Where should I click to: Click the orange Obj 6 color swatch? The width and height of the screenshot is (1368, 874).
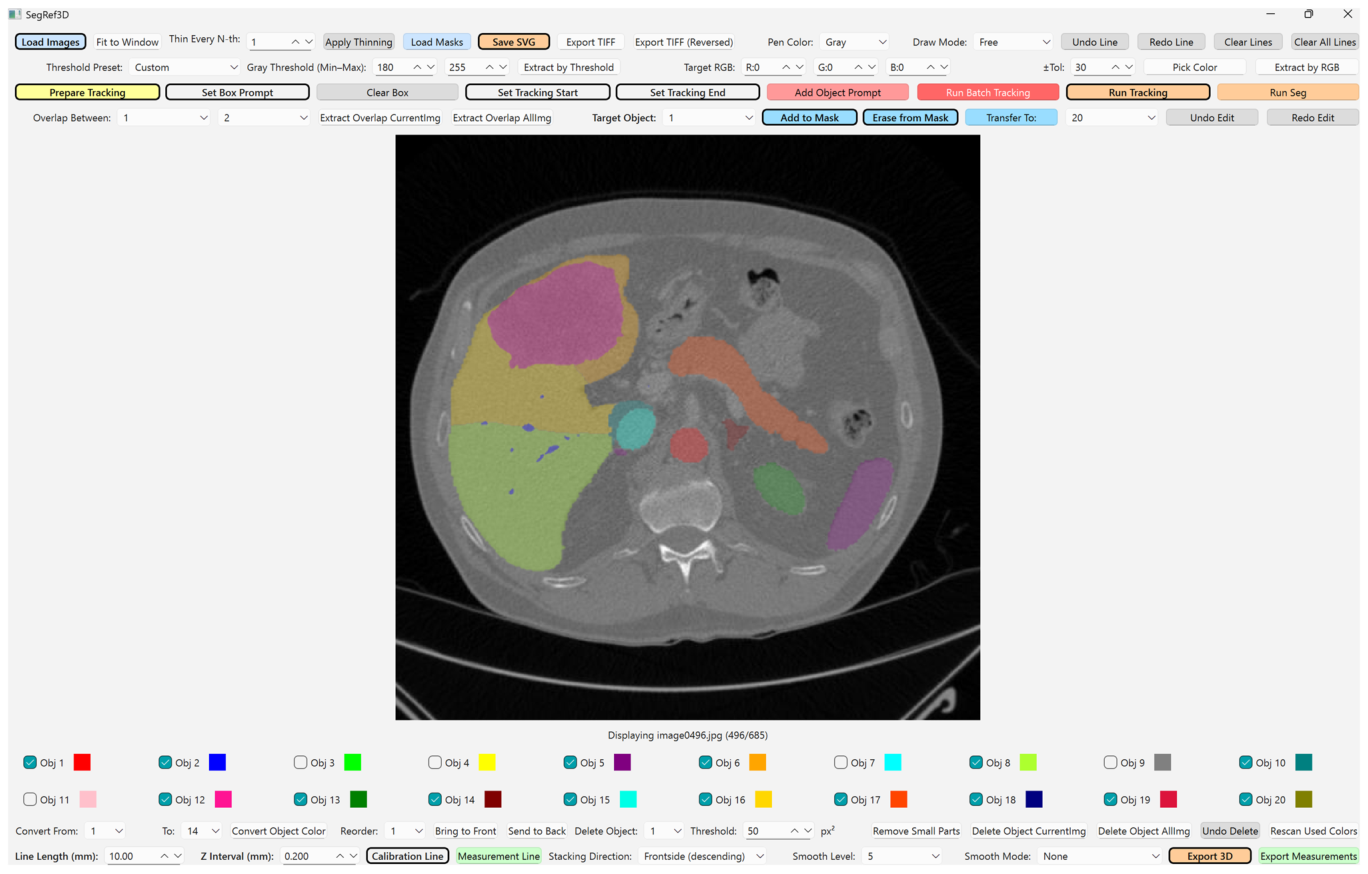[x=758, y=762]
